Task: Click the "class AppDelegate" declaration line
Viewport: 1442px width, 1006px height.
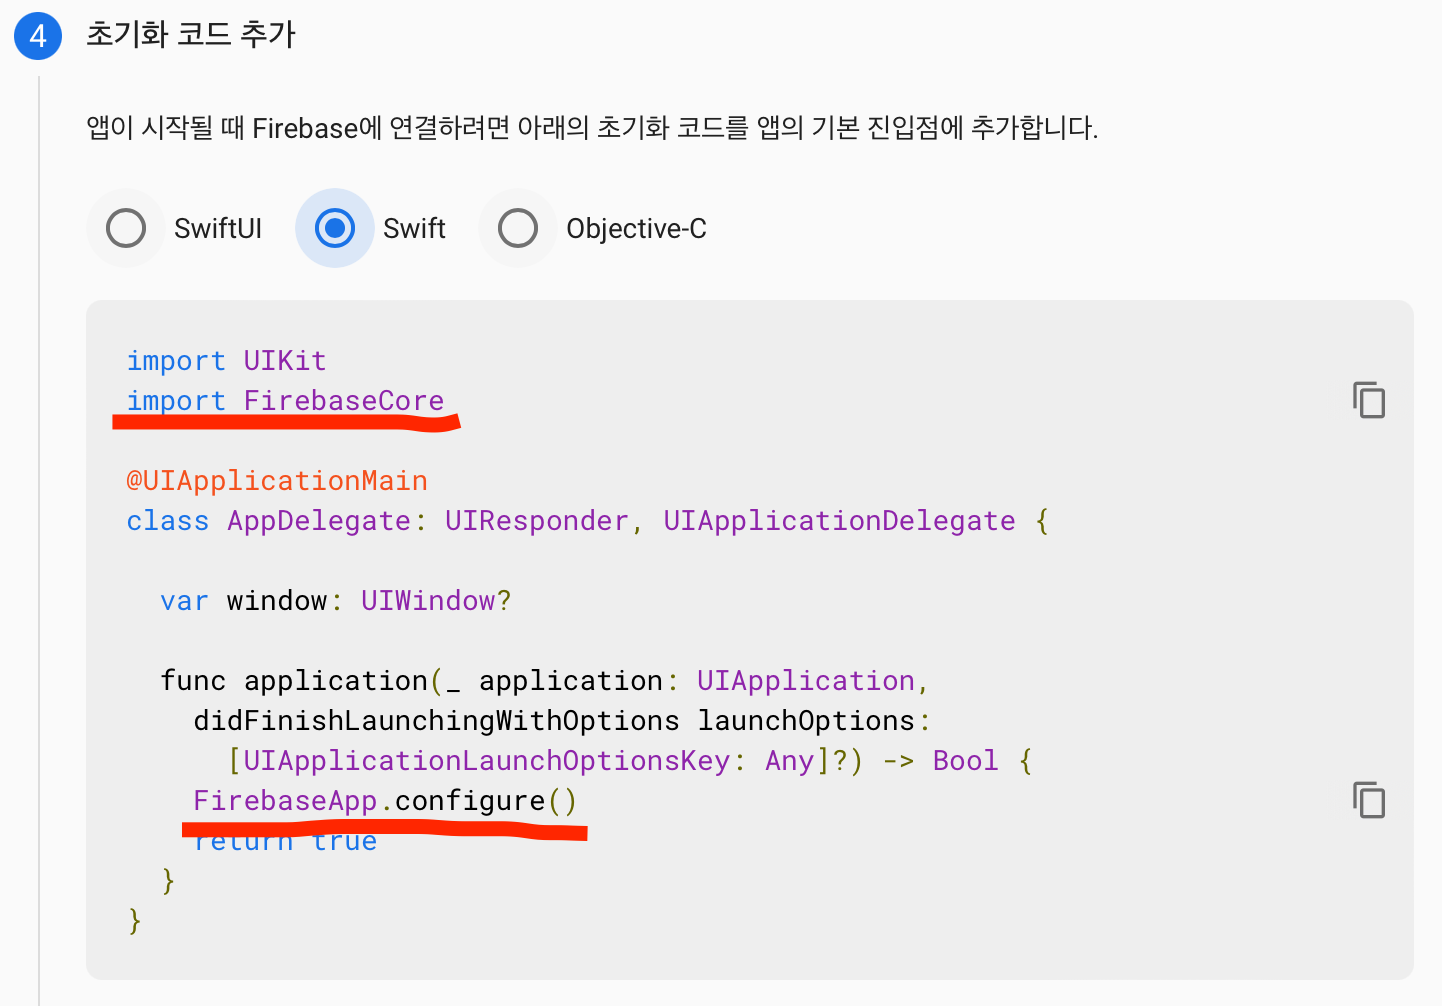Action: click(588, 520)
